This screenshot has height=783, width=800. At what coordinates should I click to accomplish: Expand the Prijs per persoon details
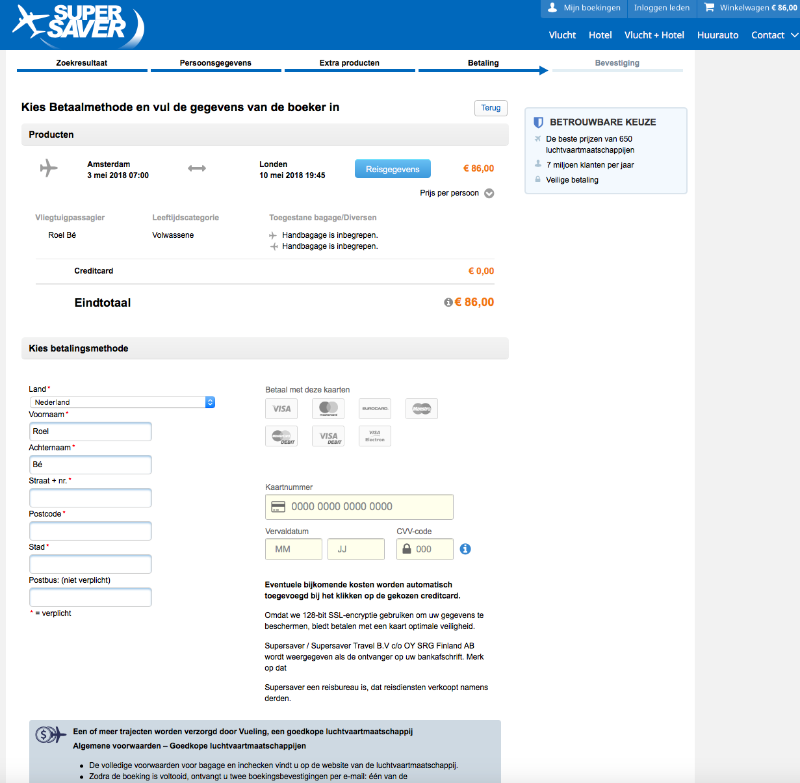[x=489, y=193]
